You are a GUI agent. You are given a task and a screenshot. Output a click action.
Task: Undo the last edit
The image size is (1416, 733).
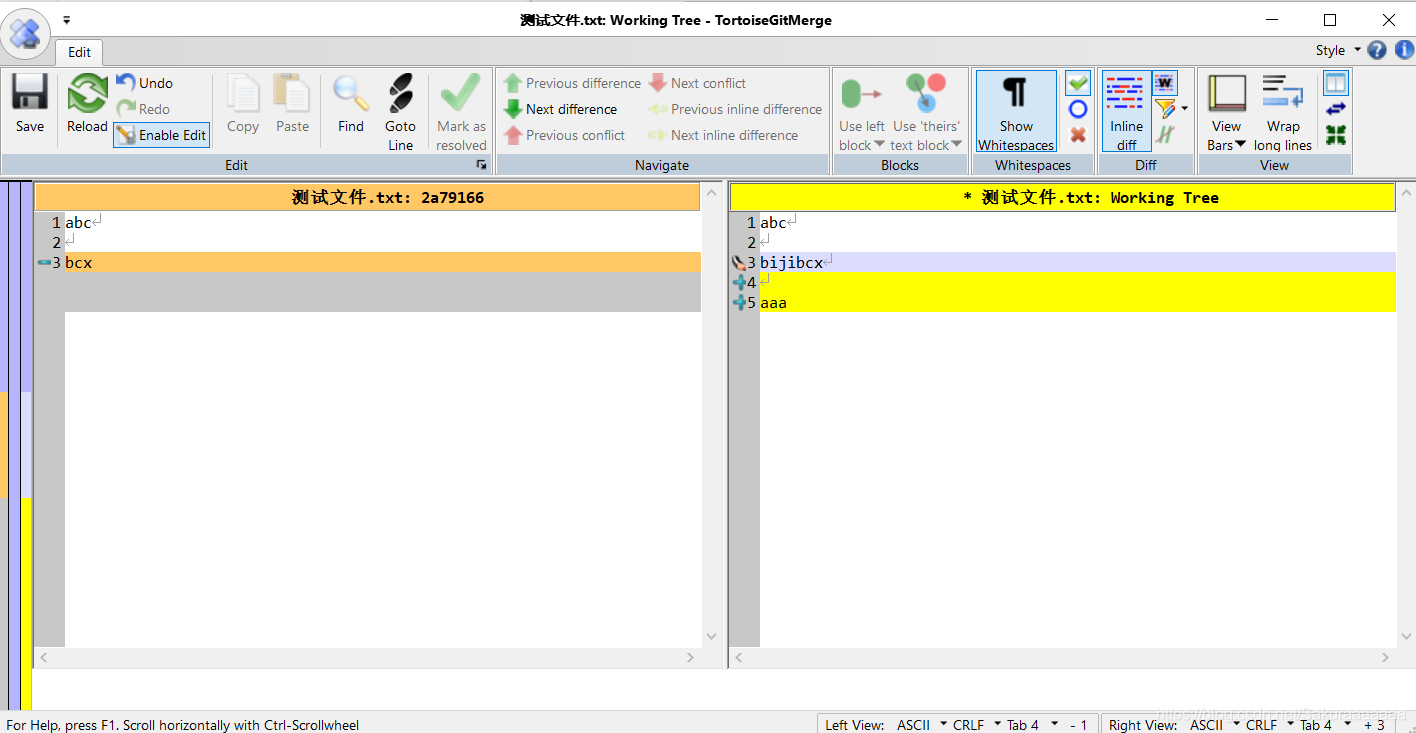[145, 83]
